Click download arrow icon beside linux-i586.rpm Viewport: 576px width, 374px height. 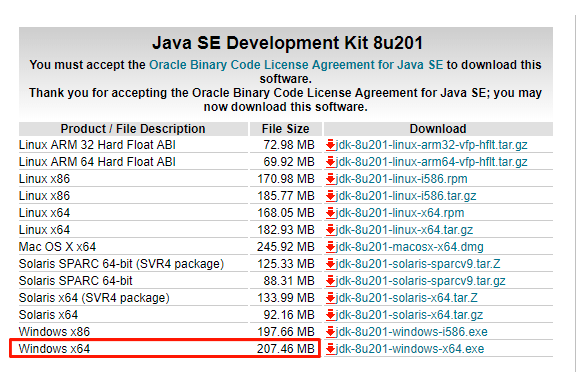pos(331,179)
